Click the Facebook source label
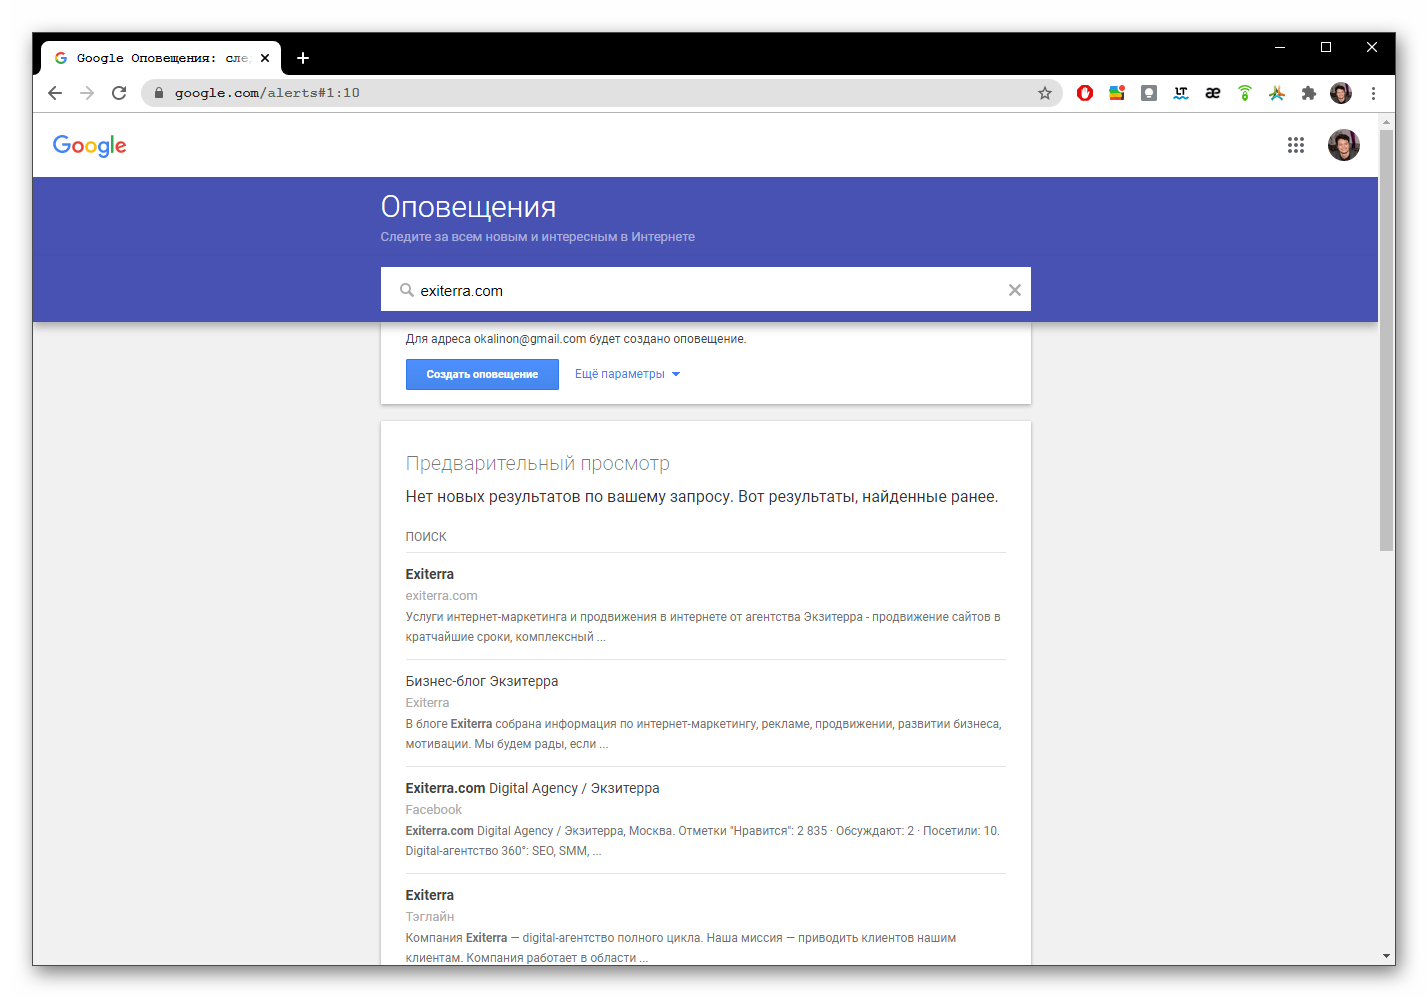The height and width of the screenshot is (998, 1428). 434,810
